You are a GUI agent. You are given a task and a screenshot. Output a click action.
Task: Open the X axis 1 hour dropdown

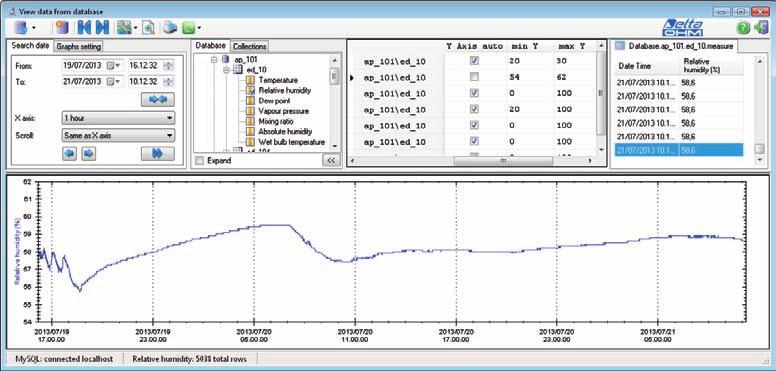click(118, 118)
